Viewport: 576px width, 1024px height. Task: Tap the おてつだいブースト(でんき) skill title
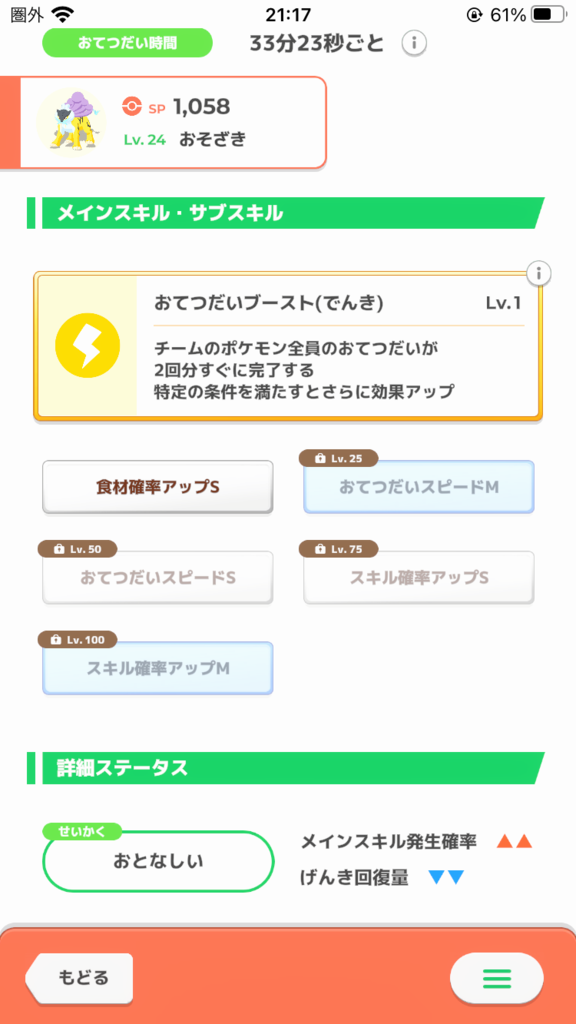268,304
